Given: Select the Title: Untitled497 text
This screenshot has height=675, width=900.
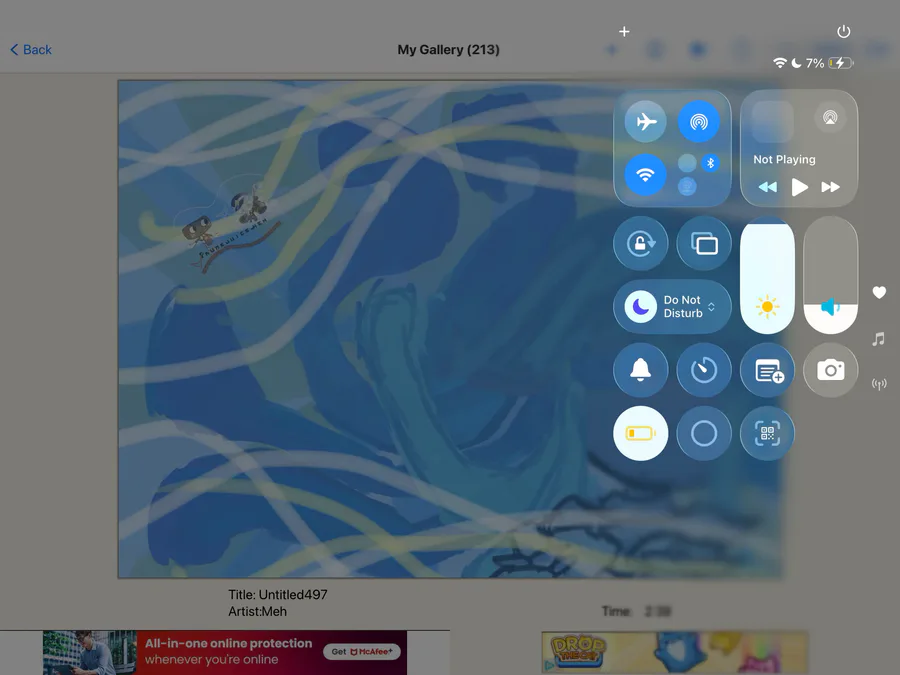Looking at the screenshot, I should click(278, 595).
